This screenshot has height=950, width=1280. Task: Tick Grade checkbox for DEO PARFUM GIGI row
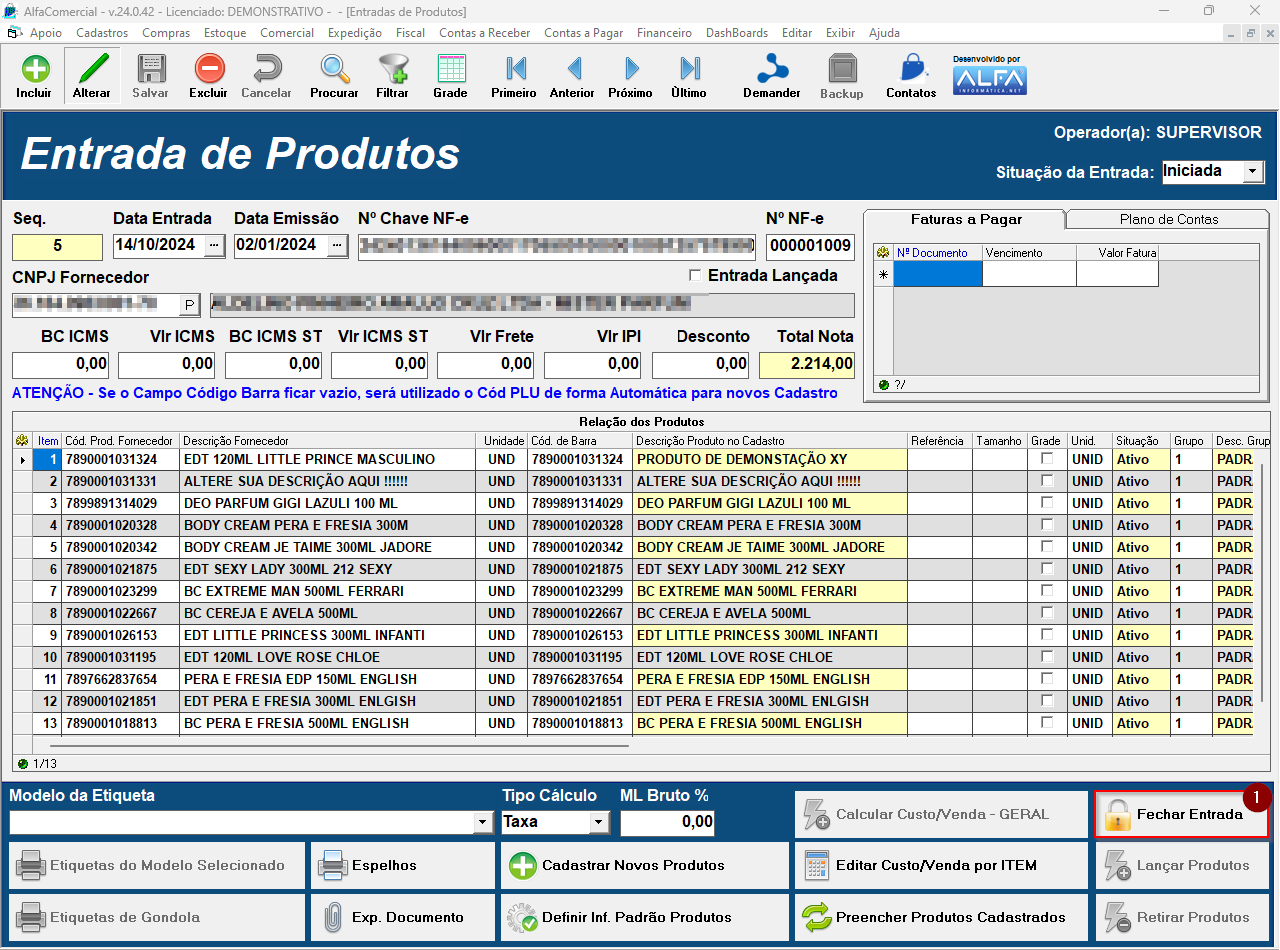[1047, 503]
